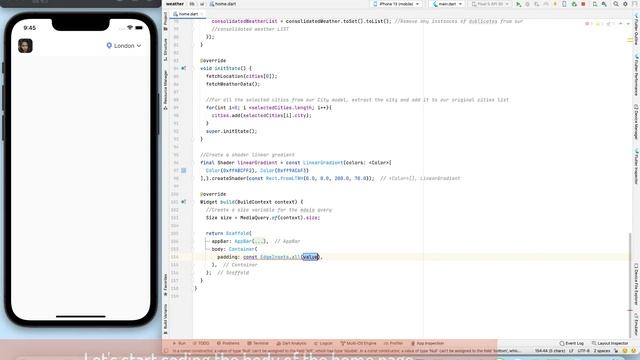The height and width of the screenshot is (360, 640).
Task: Click the 'super.initState();' code line
Action: tap(231, 131)
